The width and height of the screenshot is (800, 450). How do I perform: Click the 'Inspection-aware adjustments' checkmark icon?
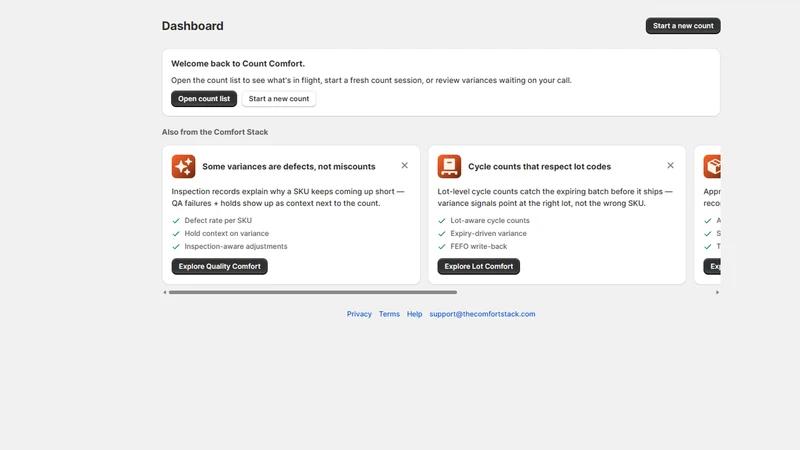tap(176, 246)
